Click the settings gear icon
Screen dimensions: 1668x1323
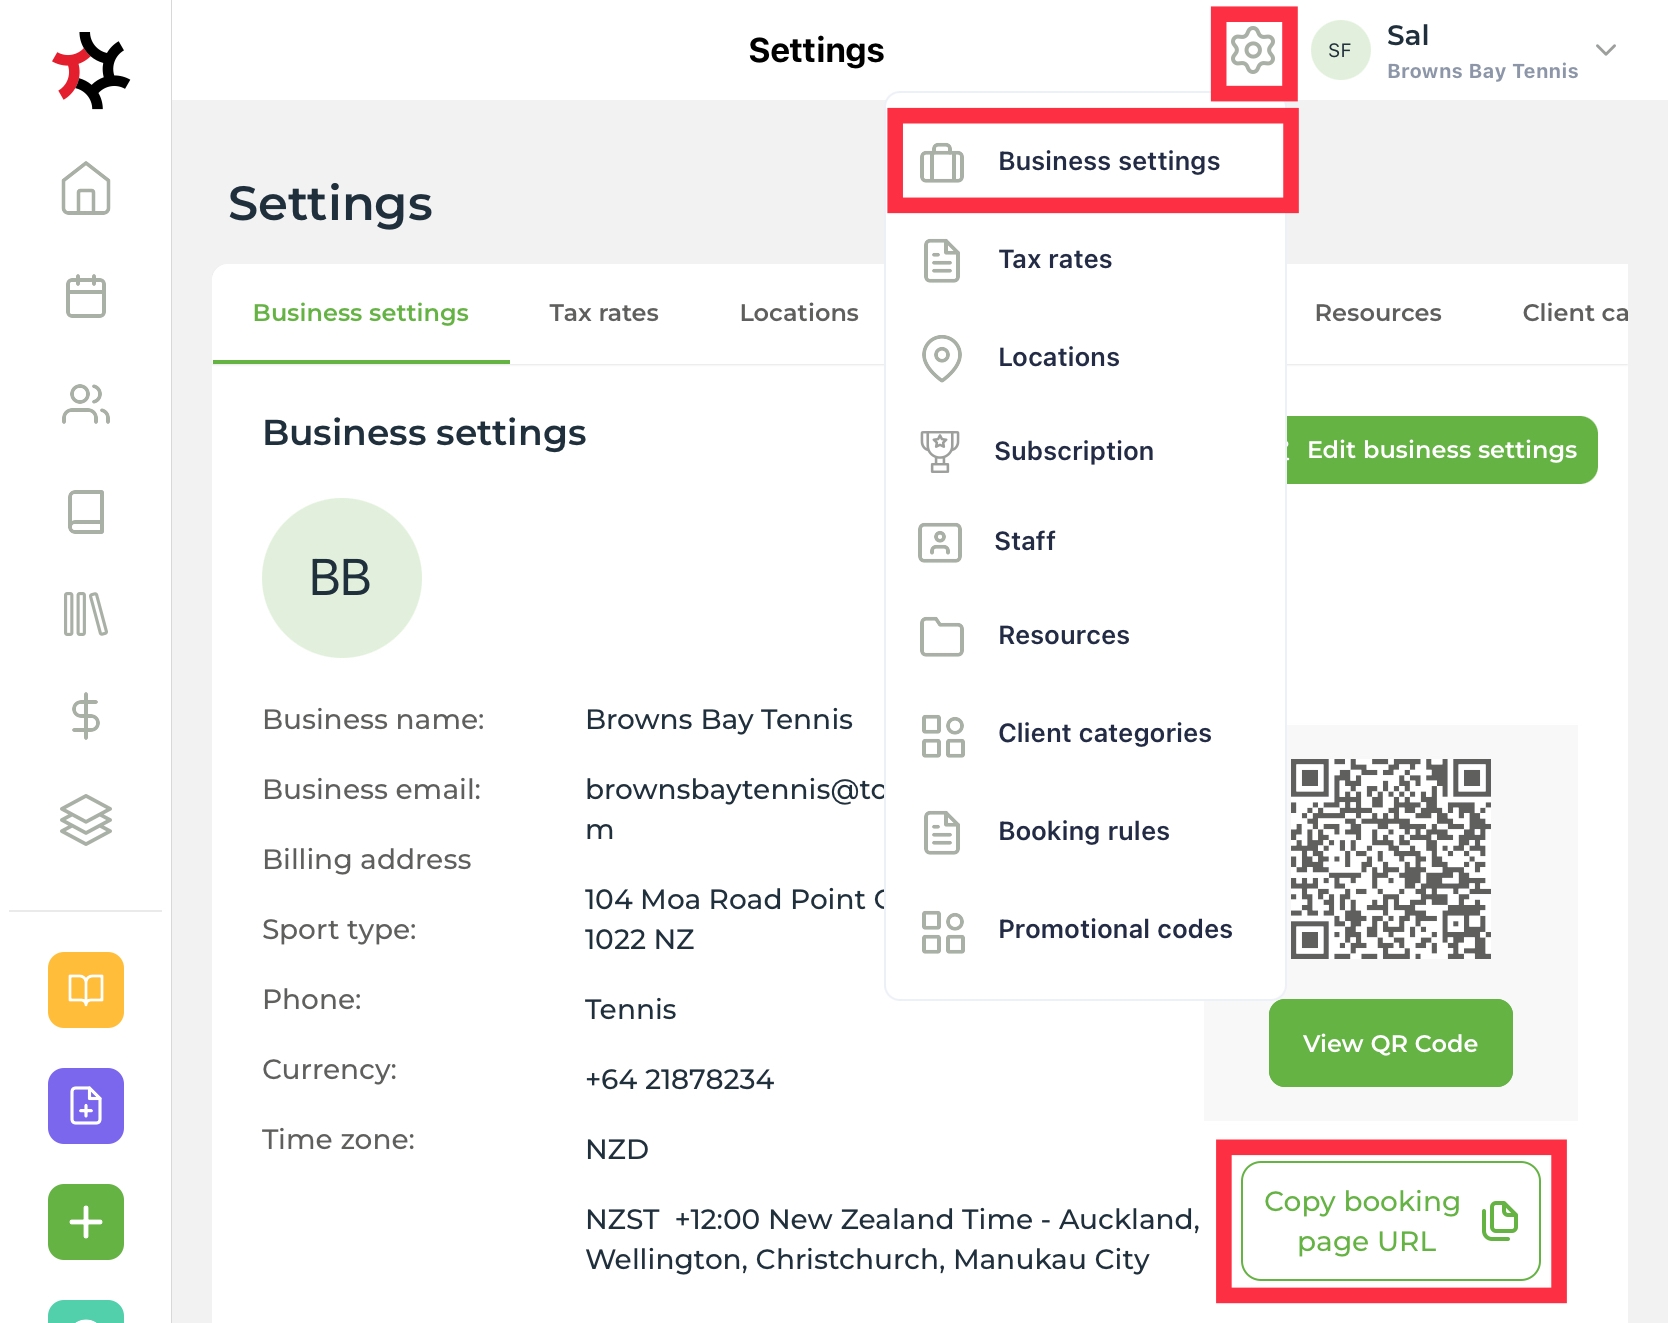tap(1253, 51)
